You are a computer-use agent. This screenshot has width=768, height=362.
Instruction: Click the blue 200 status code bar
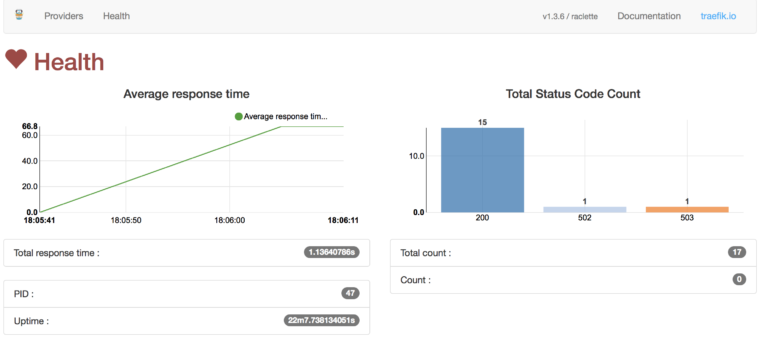[482, 170]
